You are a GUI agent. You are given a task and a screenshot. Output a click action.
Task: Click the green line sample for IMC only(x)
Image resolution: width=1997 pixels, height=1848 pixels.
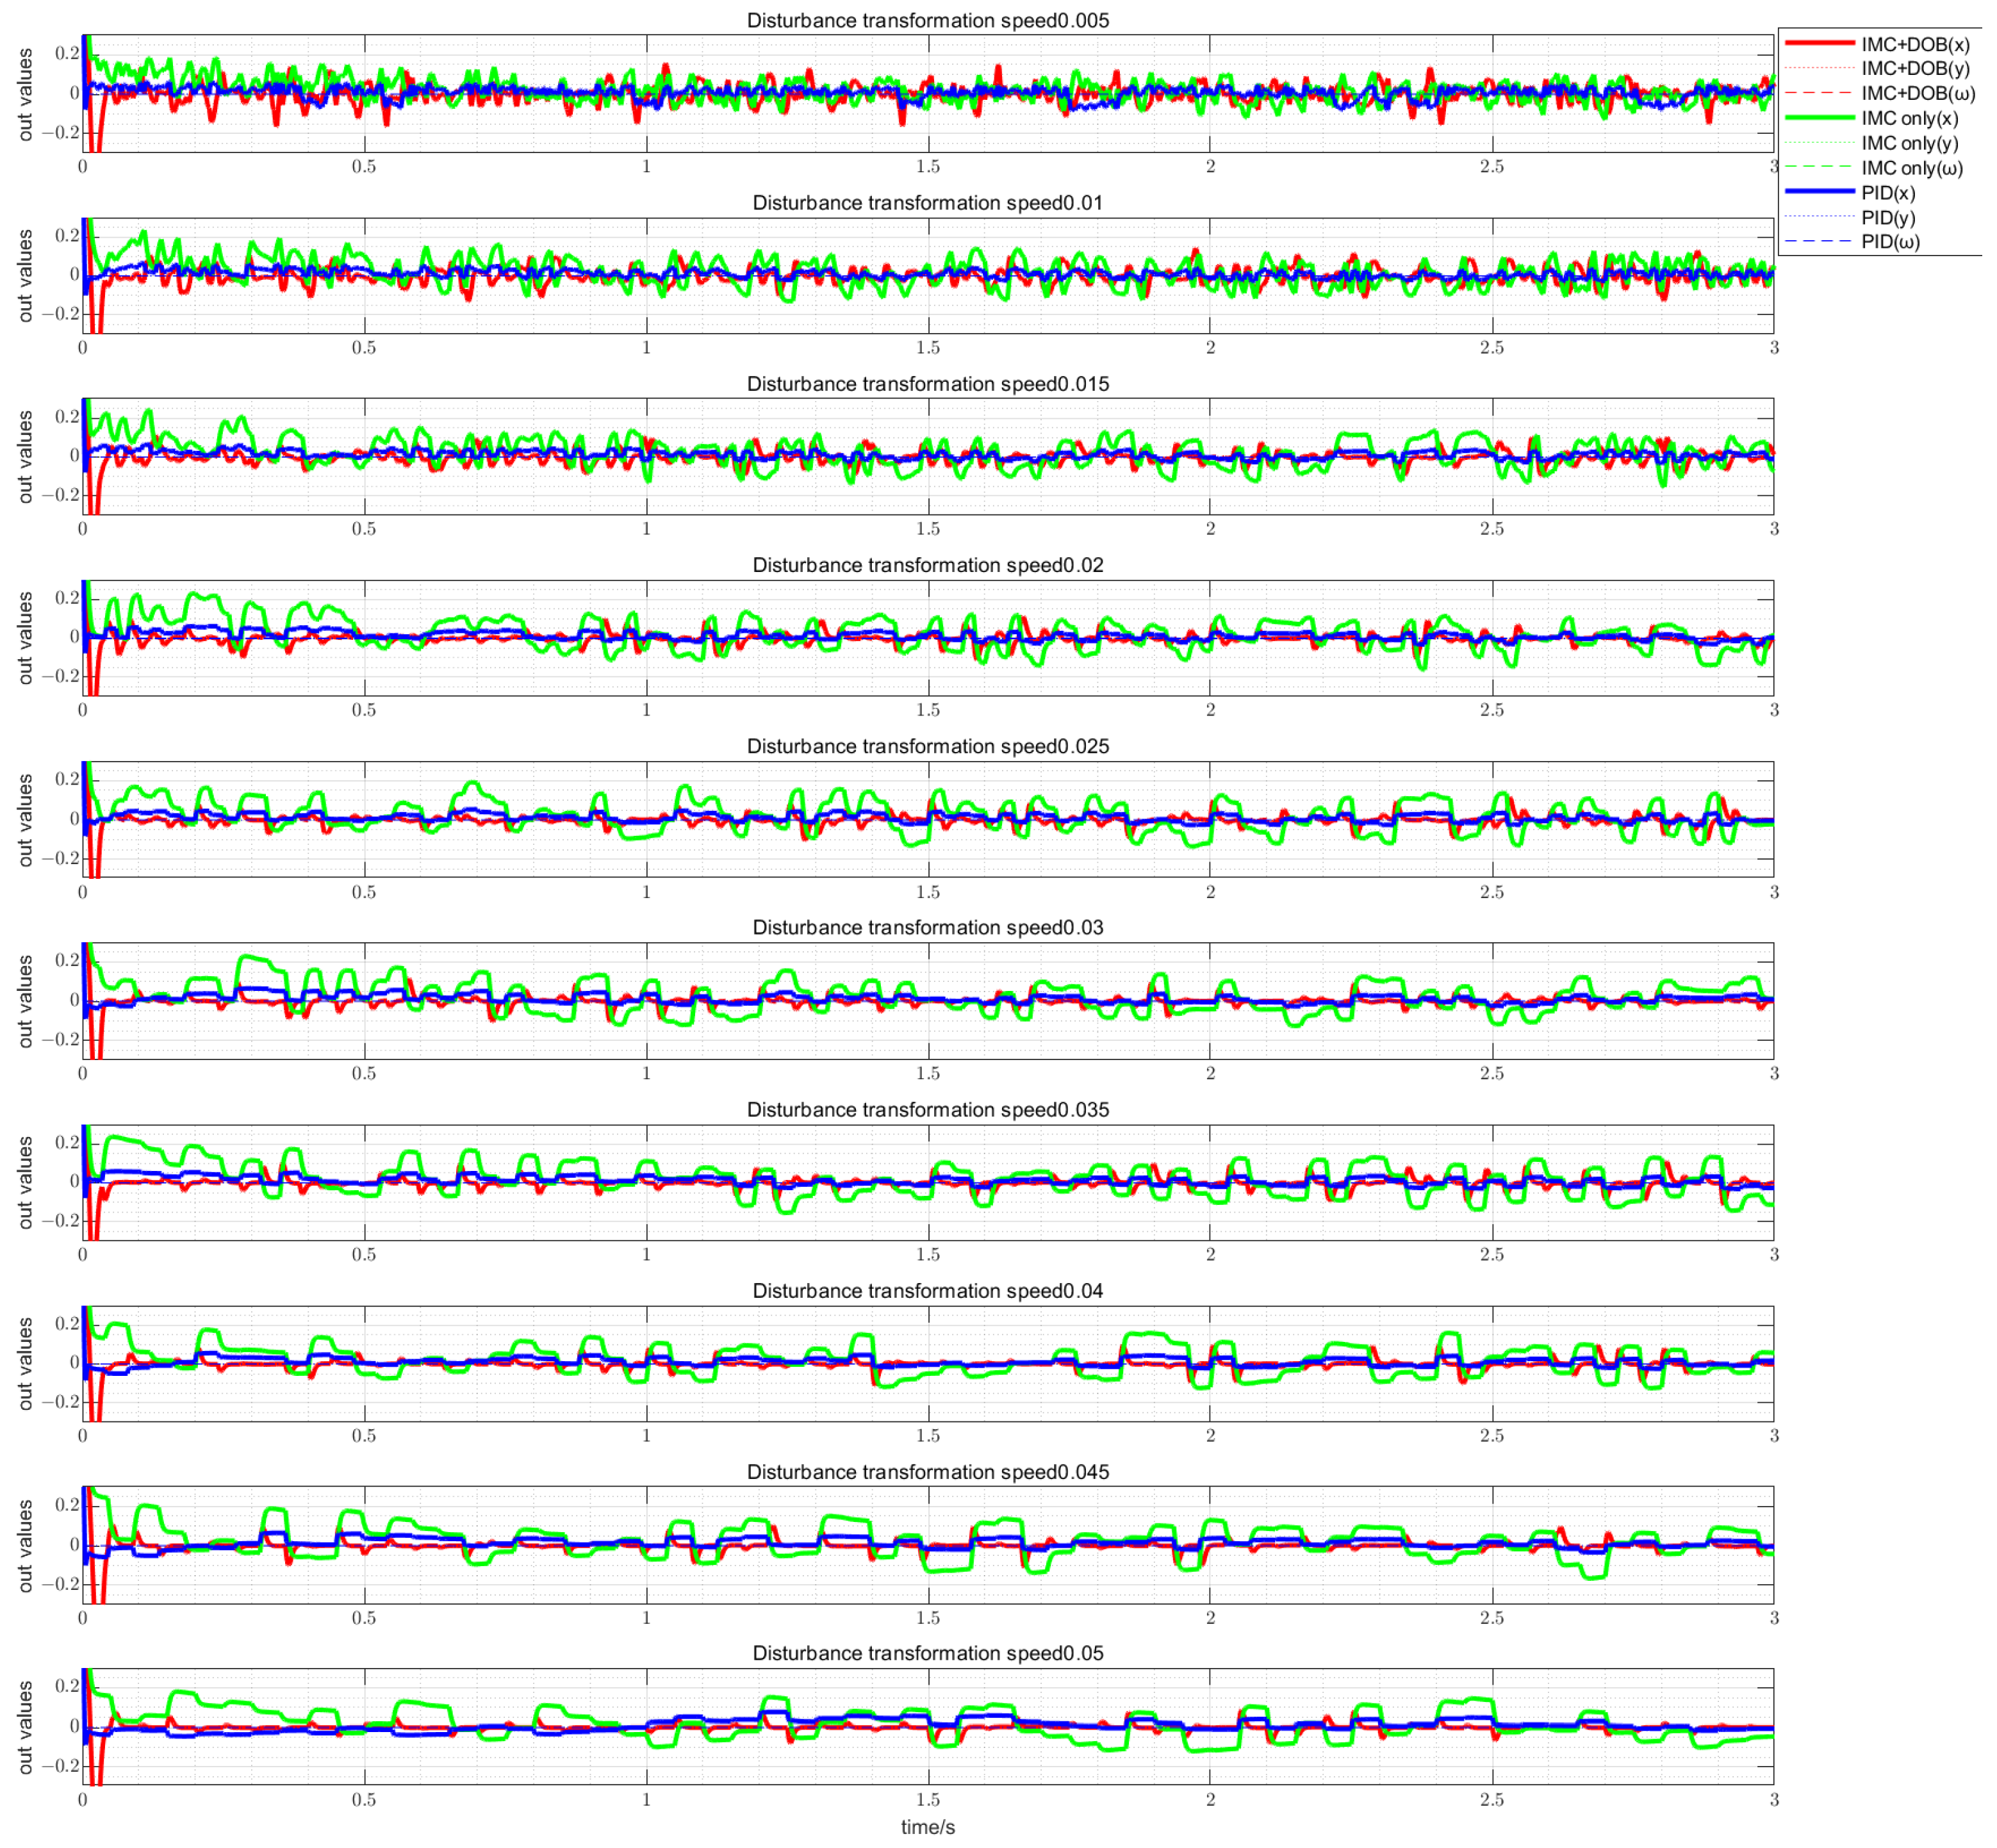tap(1819, 118)
